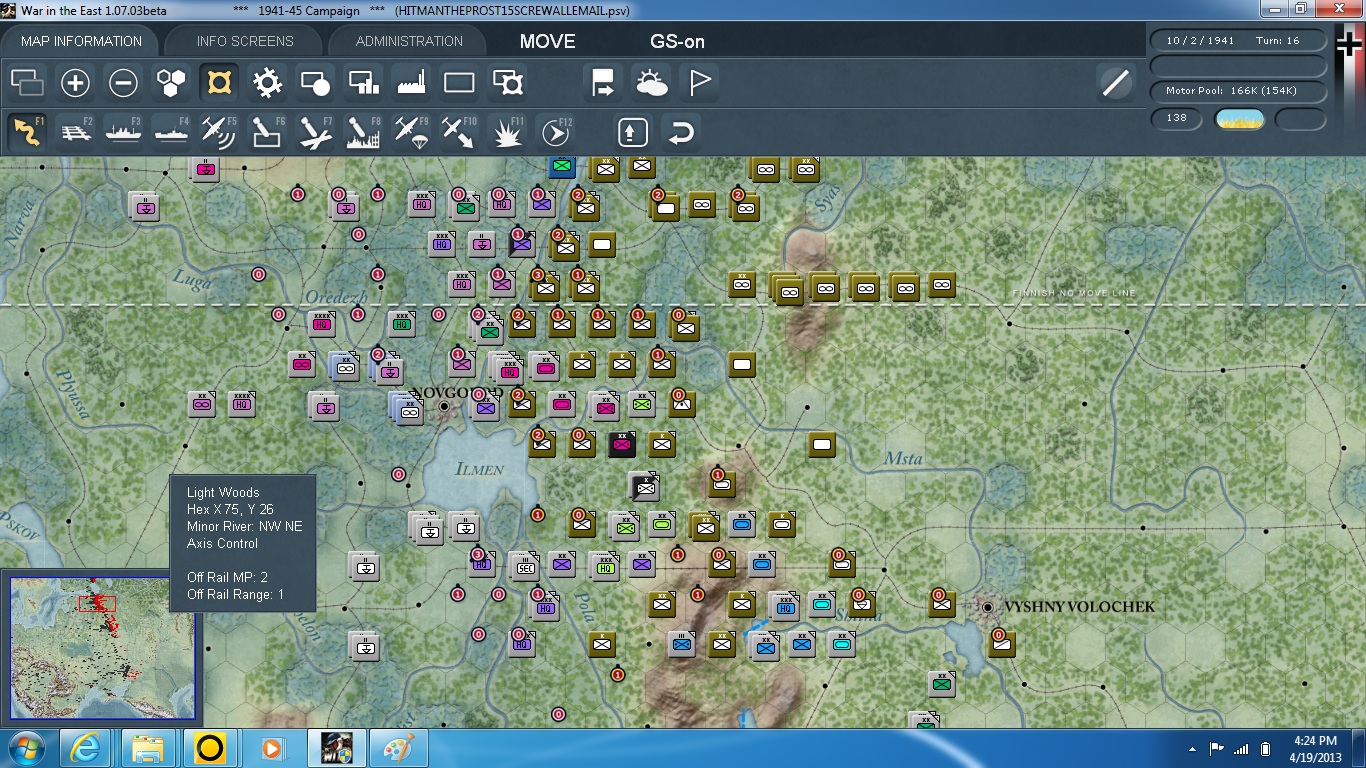The height and width of the screenshot is (768, 1366).
Task: Select the F8 bomb city mode icon
Action: pos(363,132)
